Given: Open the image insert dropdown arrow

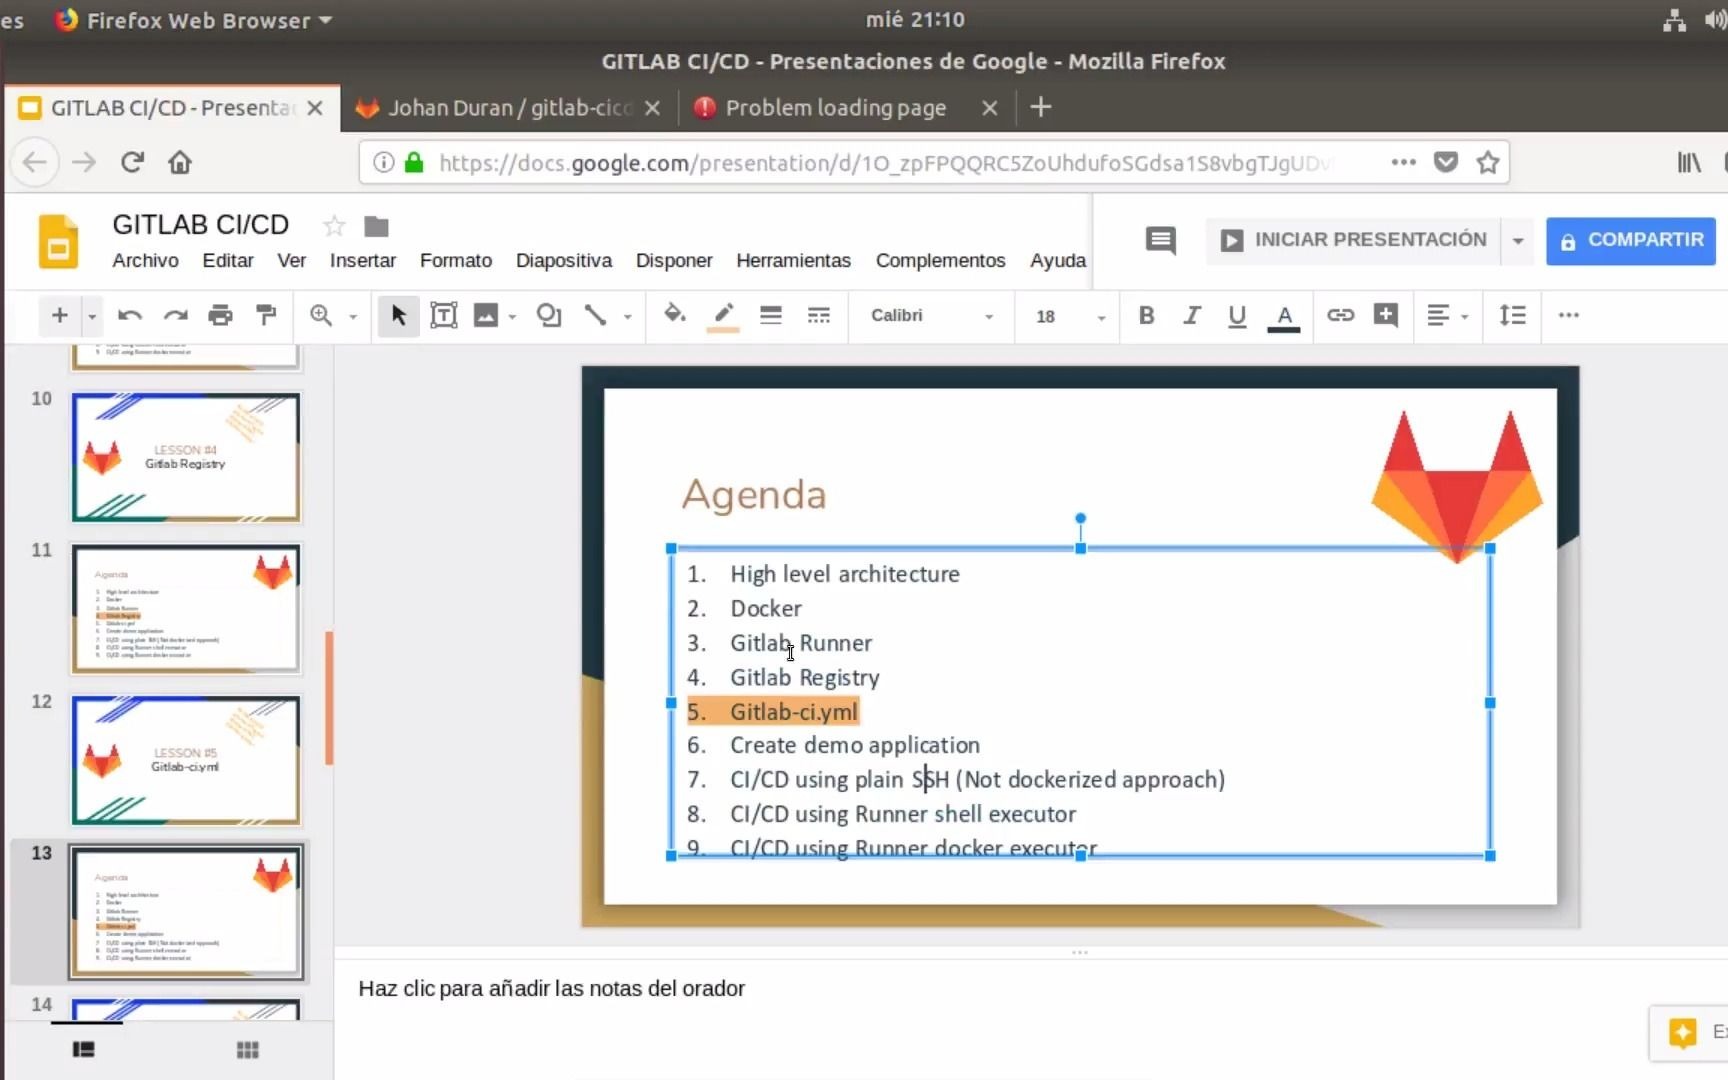Looking at the screenshot, I should (512, 317).
